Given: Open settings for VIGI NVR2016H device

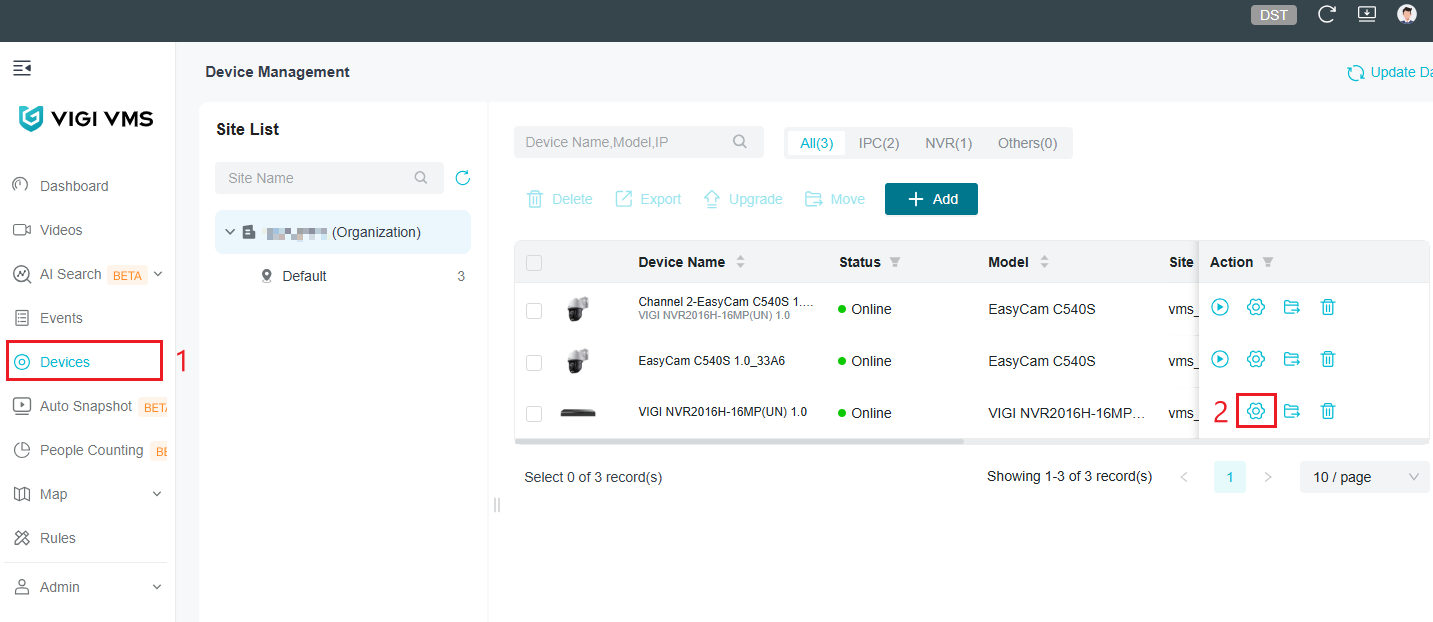Looking at the screenshot, I should (1256, 411).
